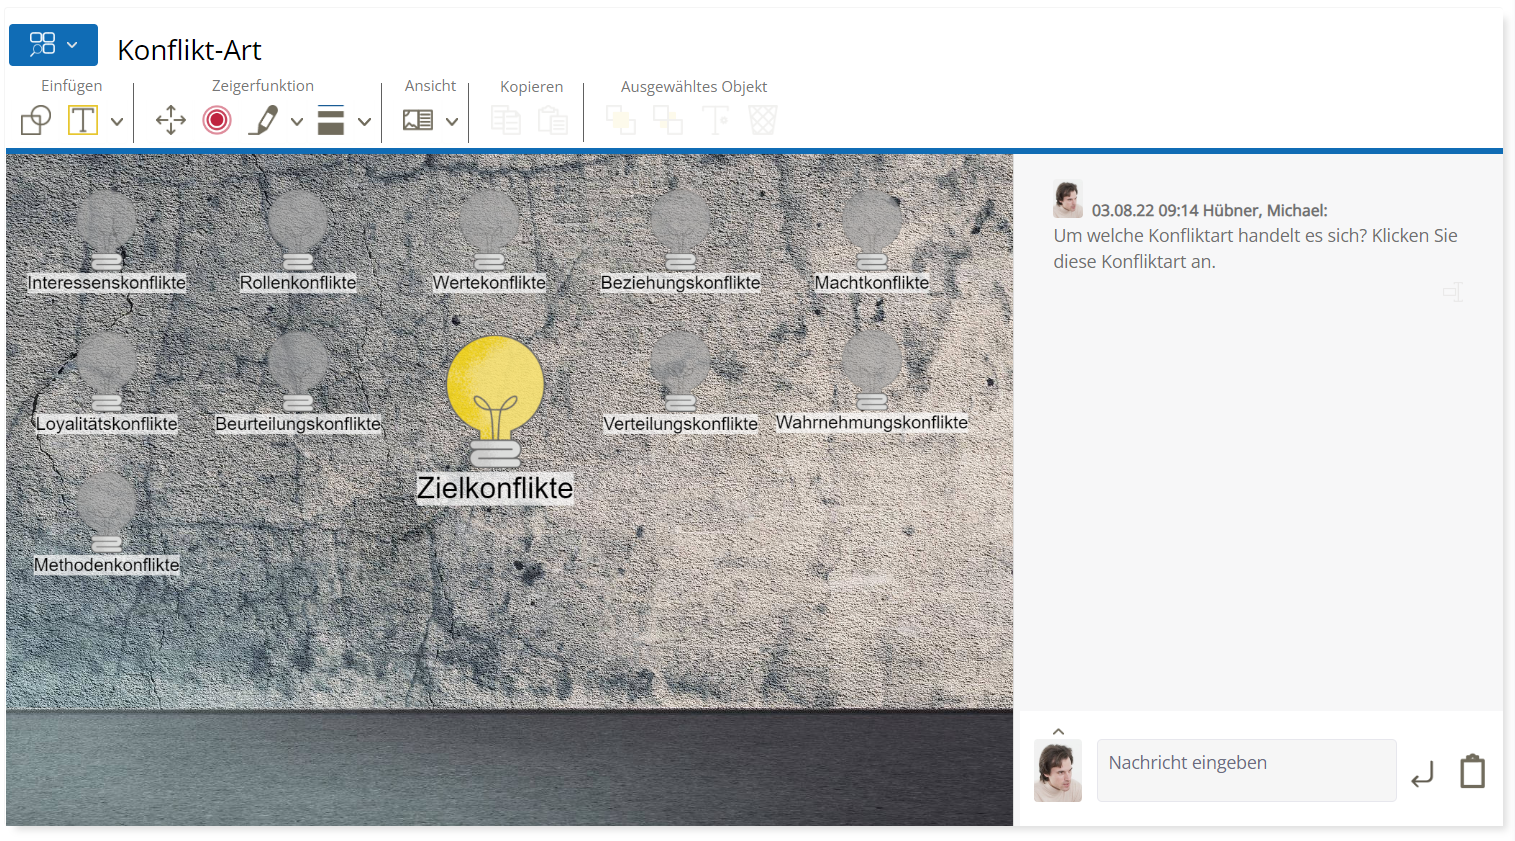The image size is (1515, 841).
Task: Click the Wahrnehmungskonflikte label
Action: pos(871,423)
